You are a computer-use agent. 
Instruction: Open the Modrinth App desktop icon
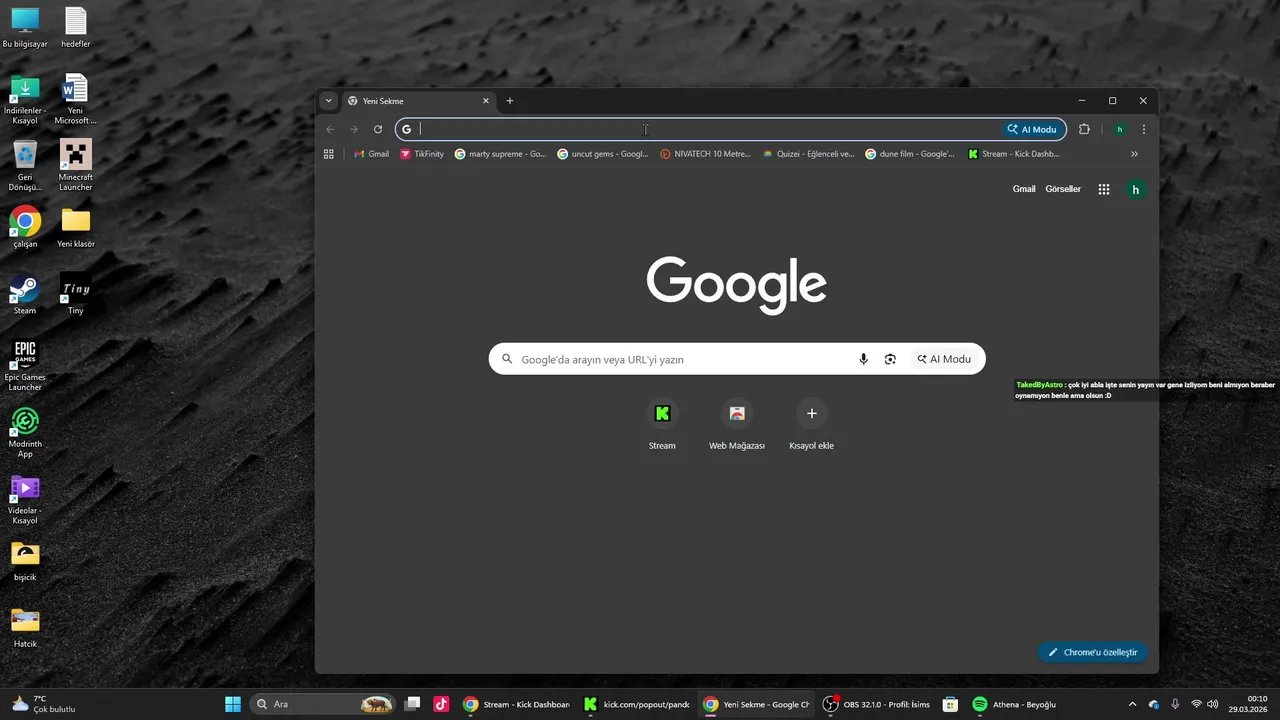coord(25,433)
